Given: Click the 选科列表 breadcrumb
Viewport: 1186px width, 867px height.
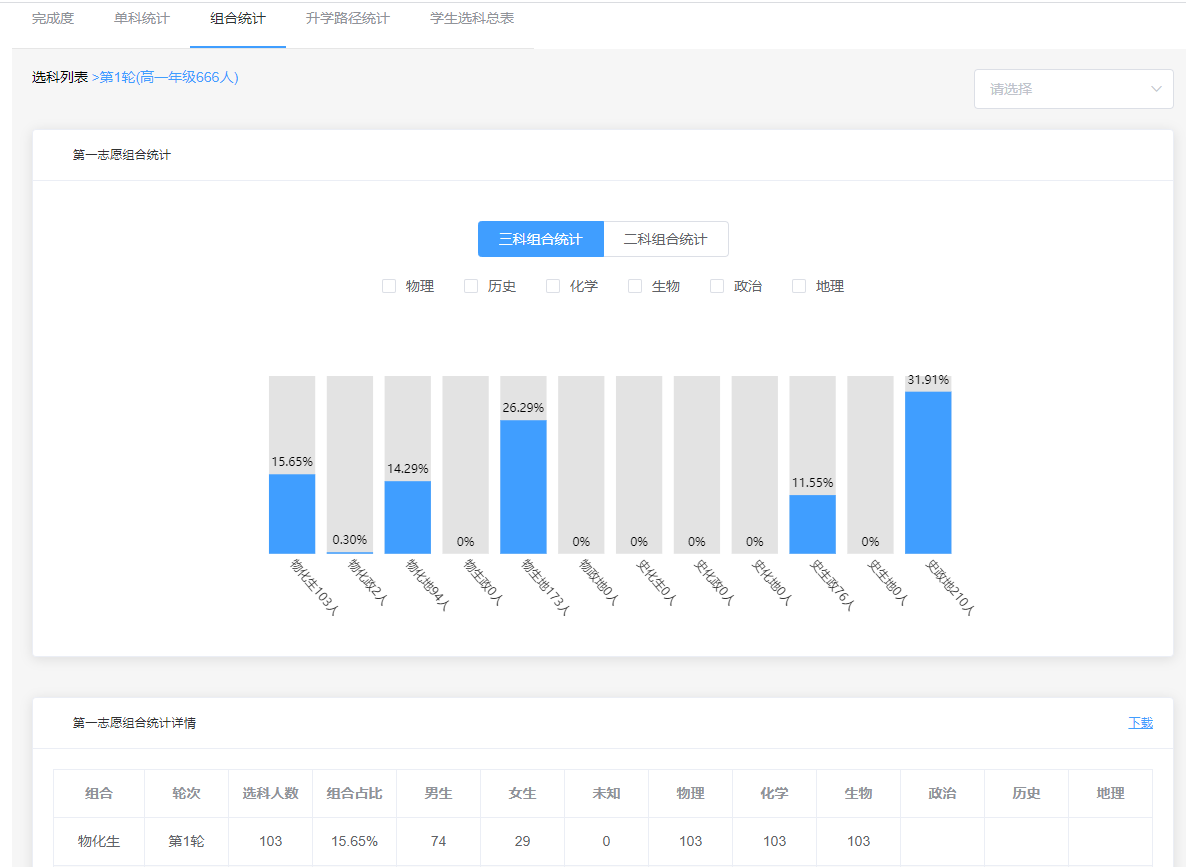Looking at the screenshot, I should point(60,77).
